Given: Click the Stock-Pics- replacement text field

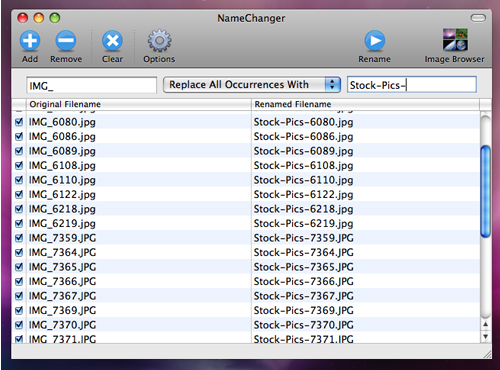Looking at the screenshot, I should pos(412,85).
